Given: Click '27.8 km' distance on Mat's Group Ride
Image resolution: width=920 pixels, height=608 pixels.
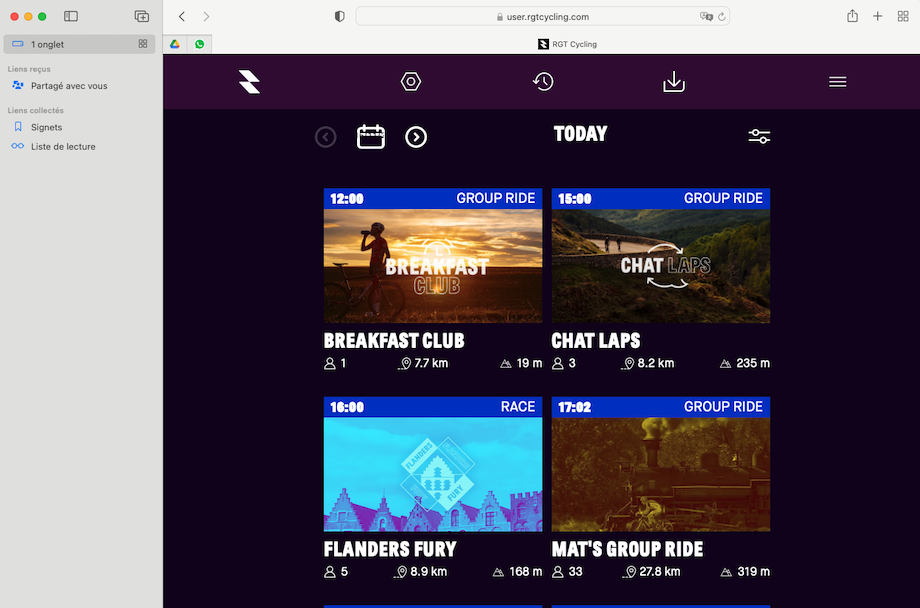Looking at the screenshot, I should [660, 572].
